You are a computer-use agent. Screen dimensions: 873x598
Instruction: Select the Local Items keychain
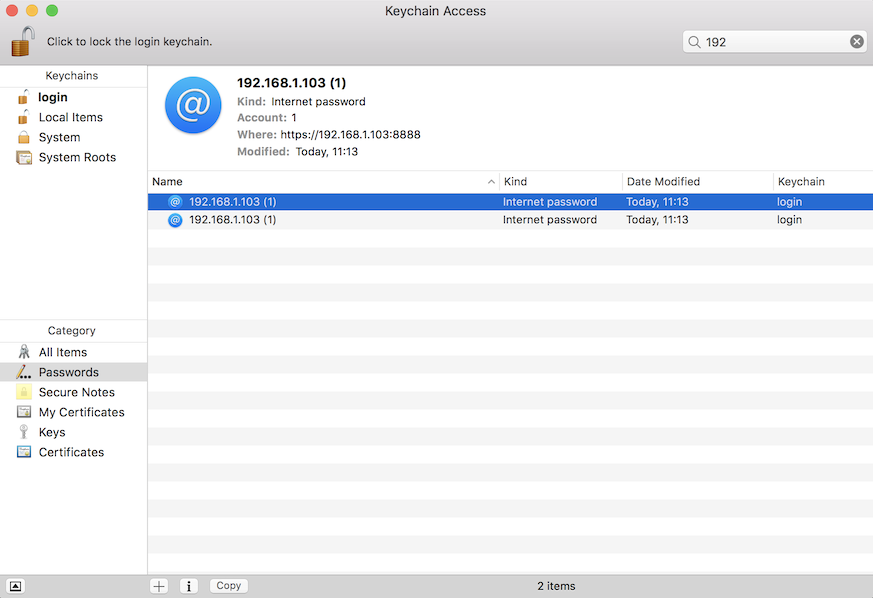73,117
